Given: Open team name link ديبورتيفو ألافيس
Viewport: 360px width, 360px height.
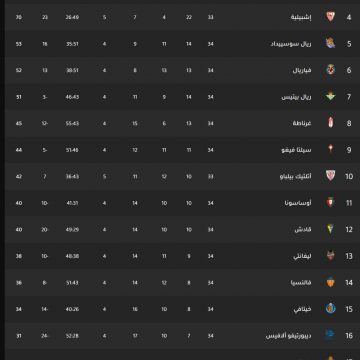Looking at the screenshot, I should click(x=289, y=336).
